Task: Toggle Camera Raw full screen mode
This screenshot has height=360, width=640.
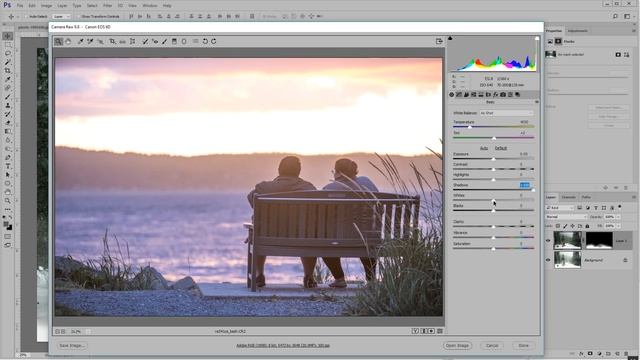Action: pos(439,41)
